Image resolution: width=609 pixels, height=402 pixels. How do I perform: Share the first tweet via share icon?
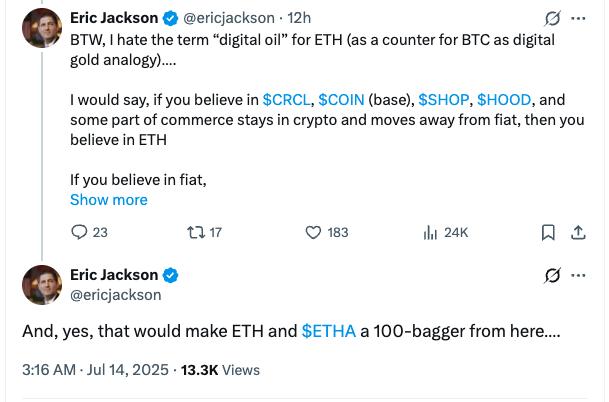[577, 232]
